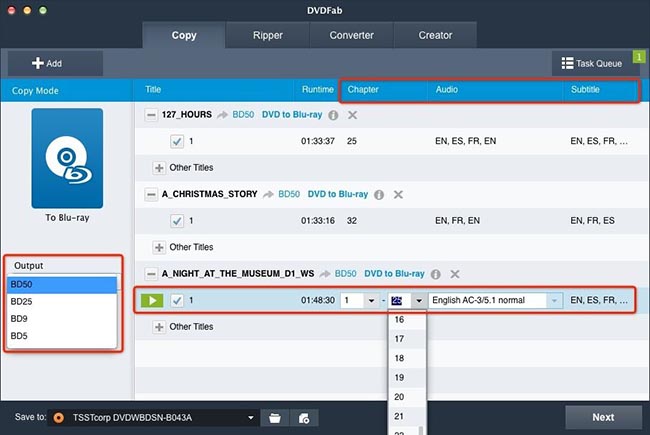Click subtitle cell EN, FR, ES

[592, 221]
